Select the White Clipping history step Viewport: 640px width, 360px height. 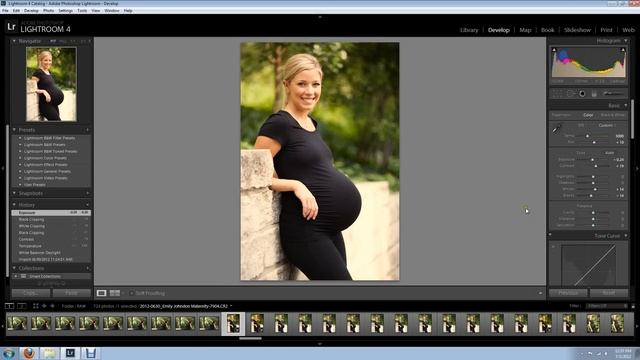(x=51, y=226)
